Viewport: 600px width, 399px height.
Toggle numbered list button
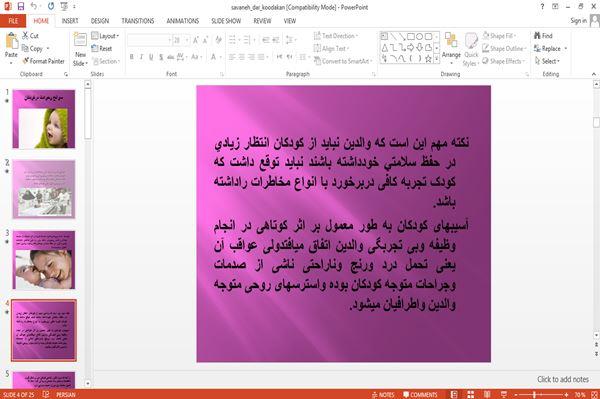(x=248, y=40)
